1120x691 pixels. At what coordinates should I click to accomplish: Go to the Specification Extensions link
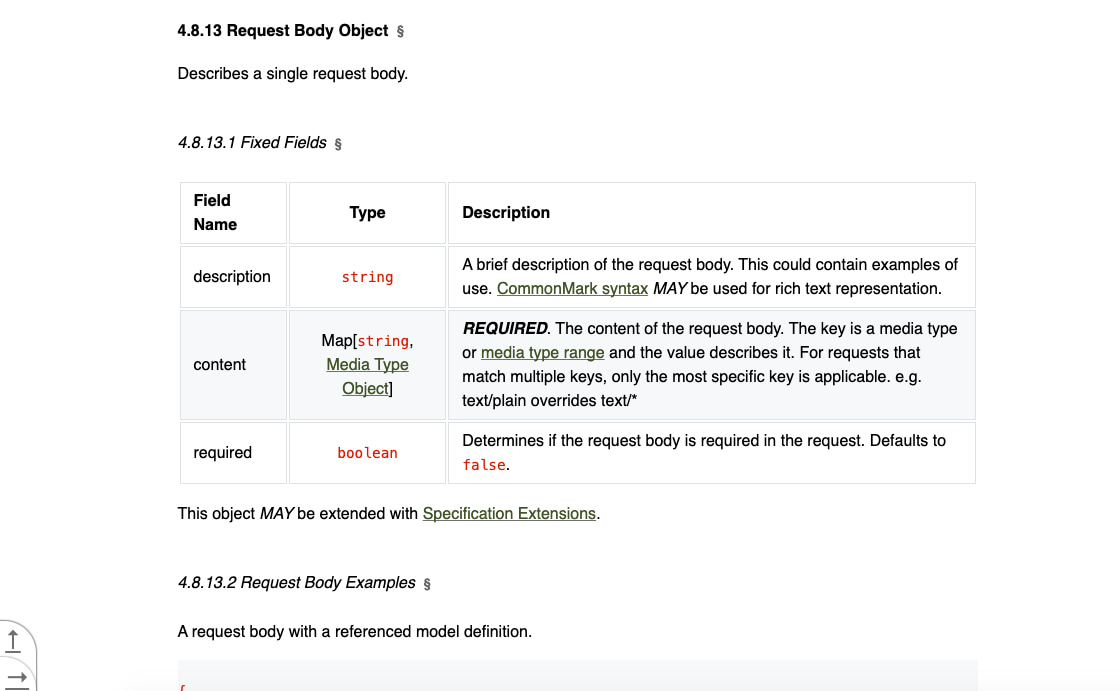(509, 514)
